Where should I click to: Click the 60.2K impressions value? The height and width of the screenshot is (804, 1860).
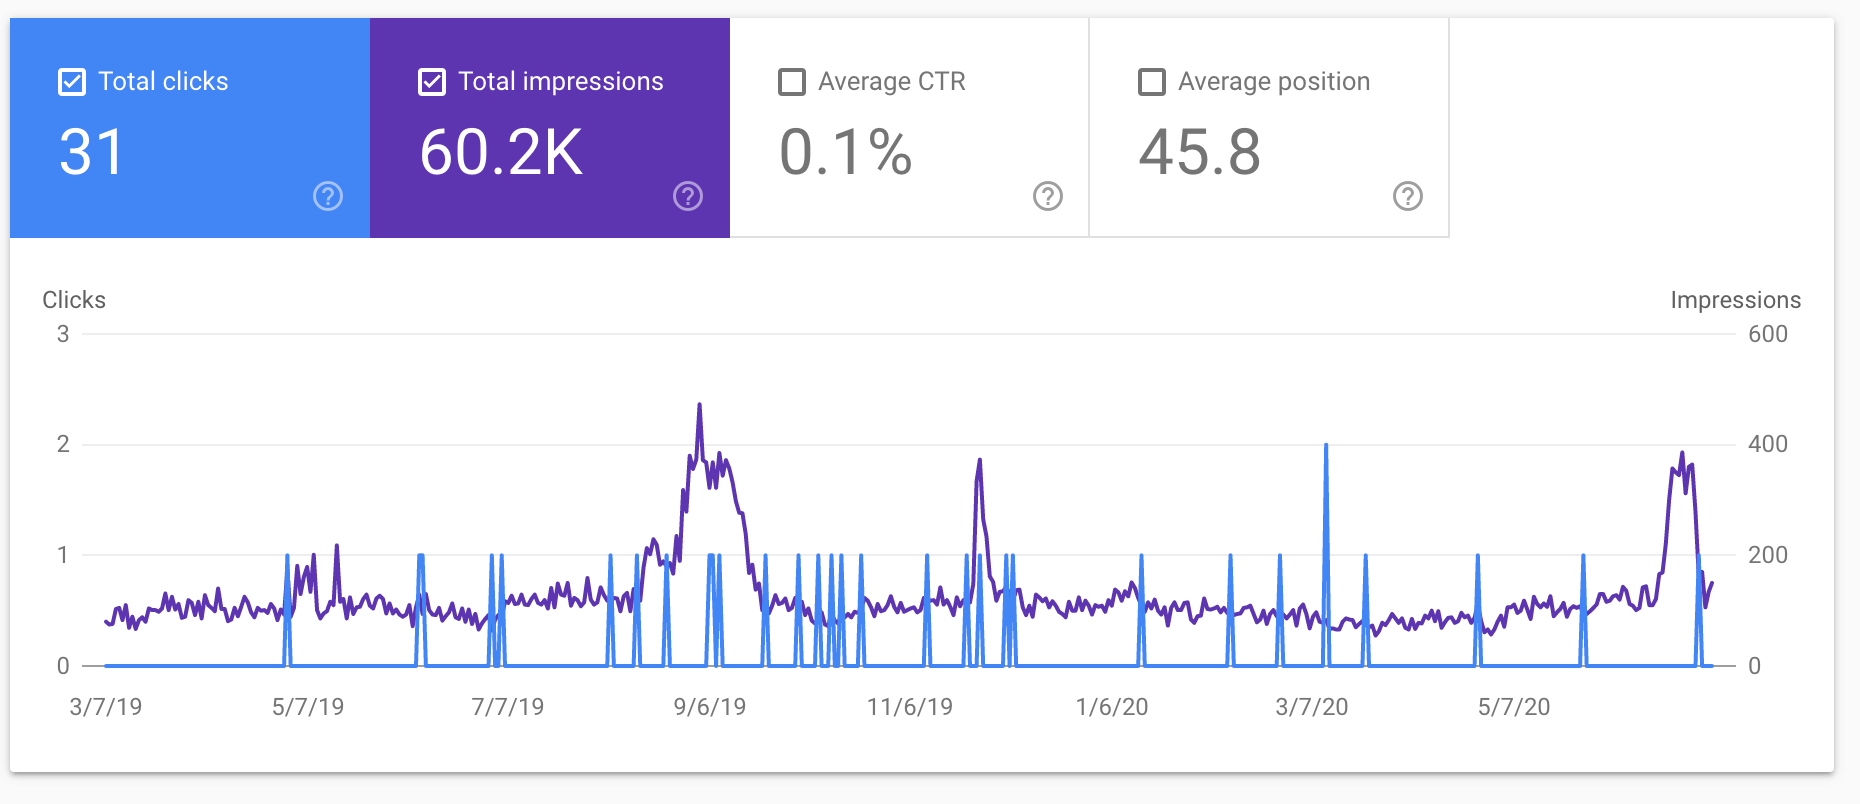click(501, 152)
